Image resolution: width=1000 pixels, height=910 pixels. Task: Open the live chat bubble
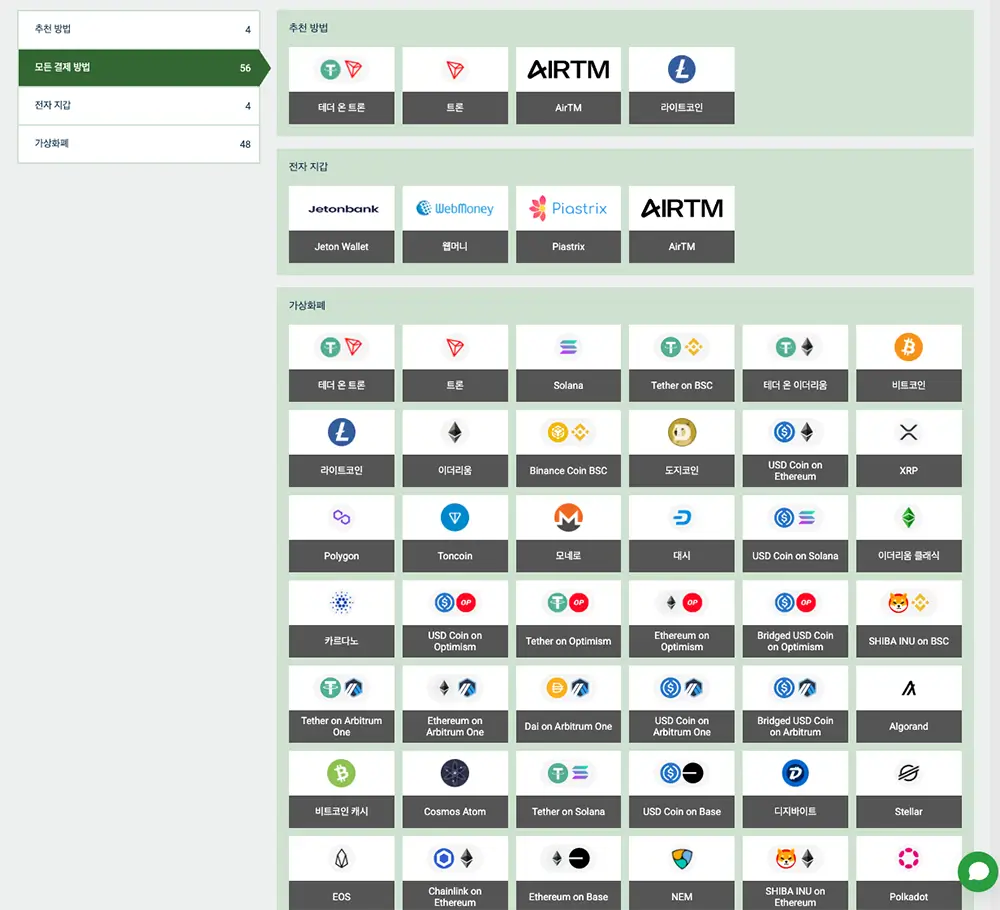pyautogui.click(x=978, y=871)
